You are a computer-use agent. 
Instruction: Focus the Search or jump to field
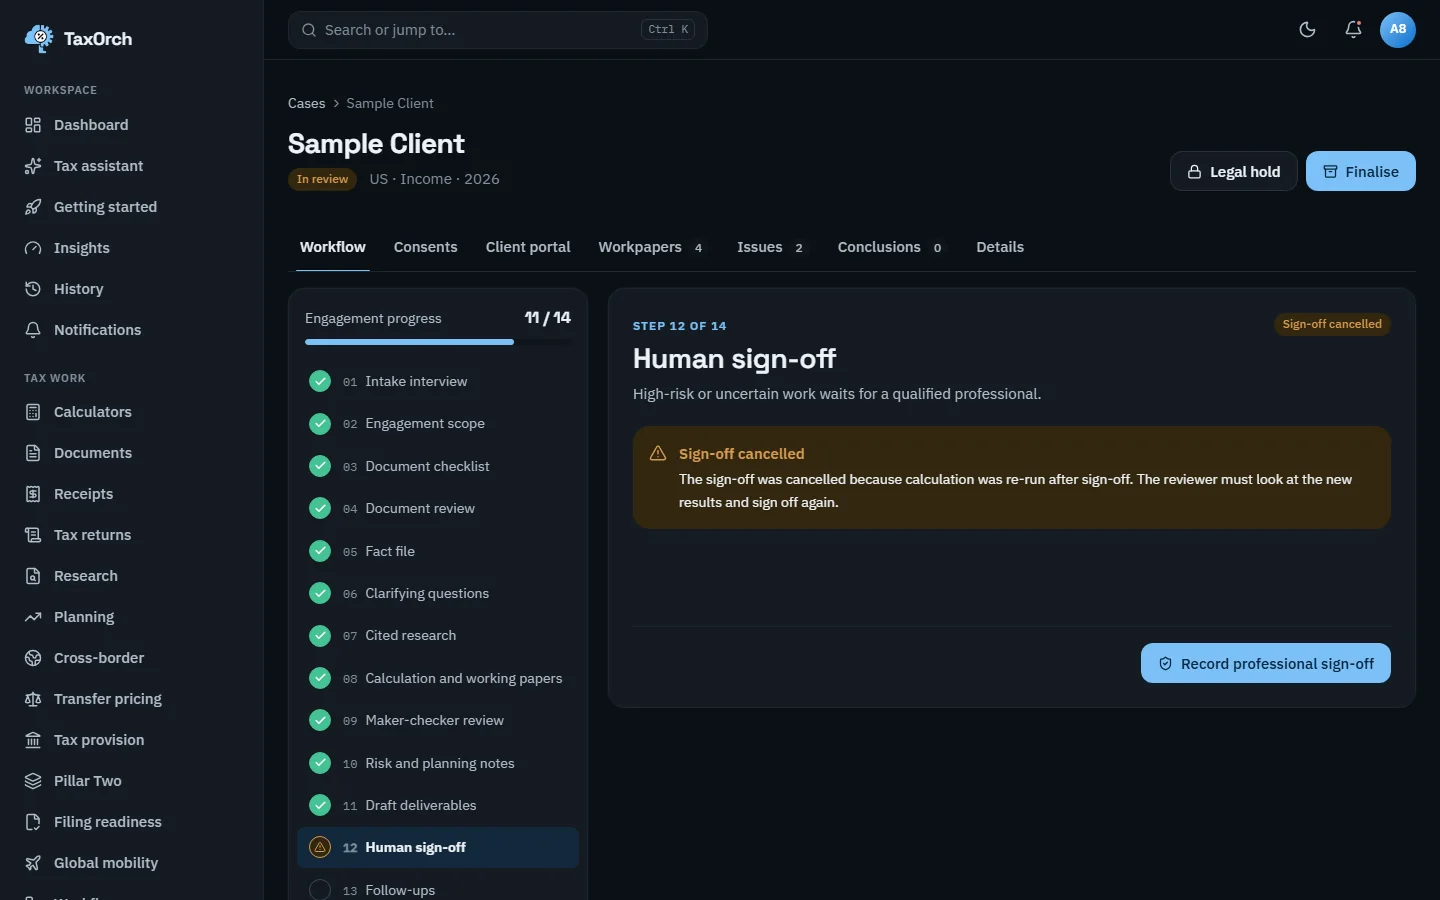click(498, 30)
